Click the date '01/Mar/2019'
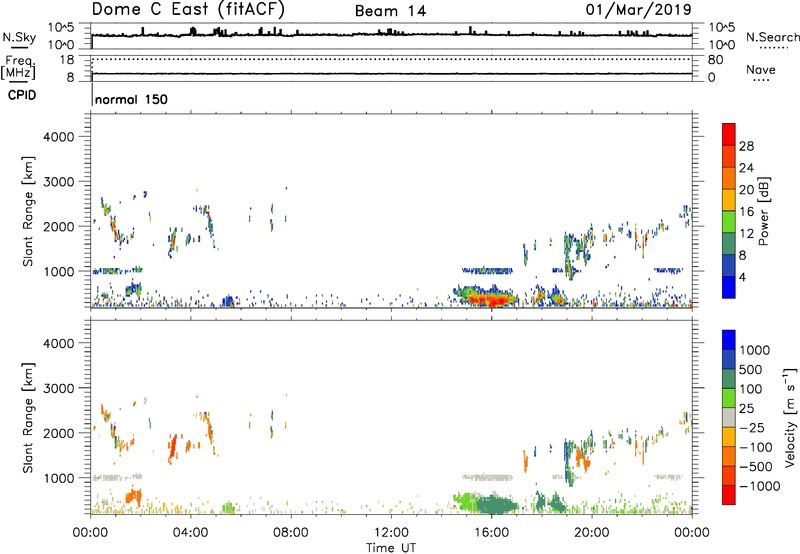The height and width of the screenshot is (554, 800). point(638,9)
